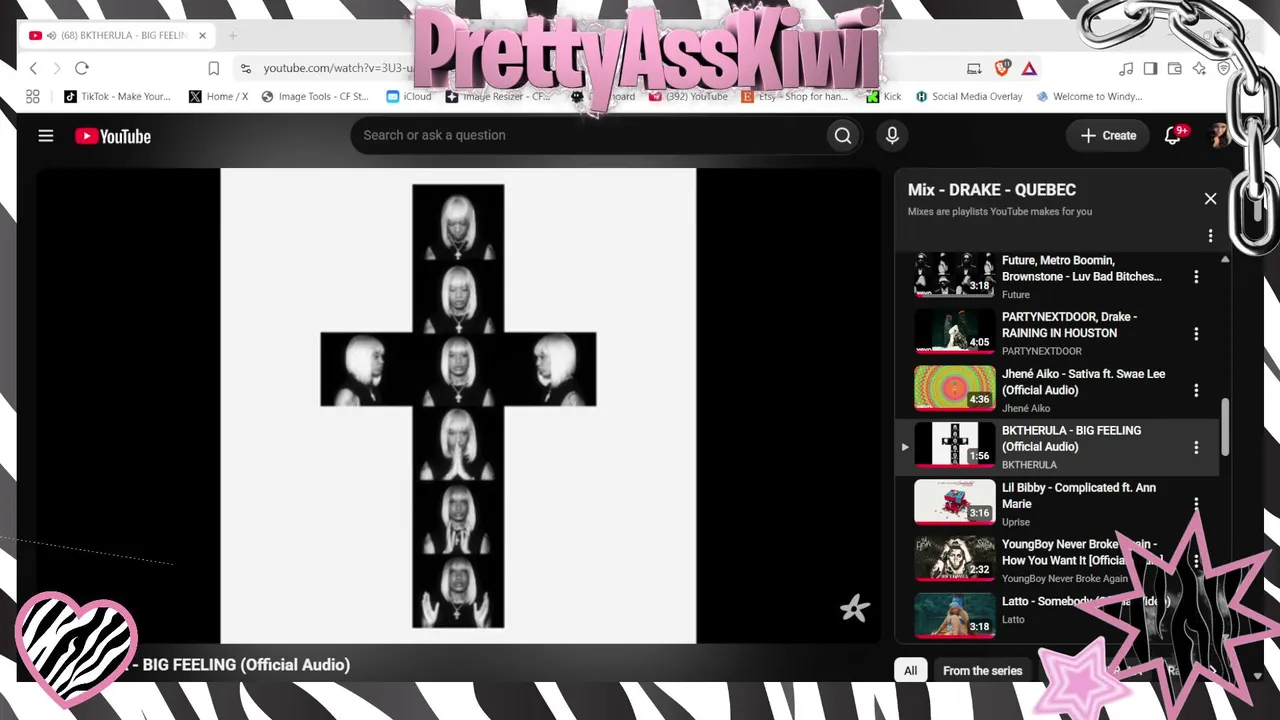
Task: Open TikTok bookmark in bookmarks bar
Action: point(117,97)
